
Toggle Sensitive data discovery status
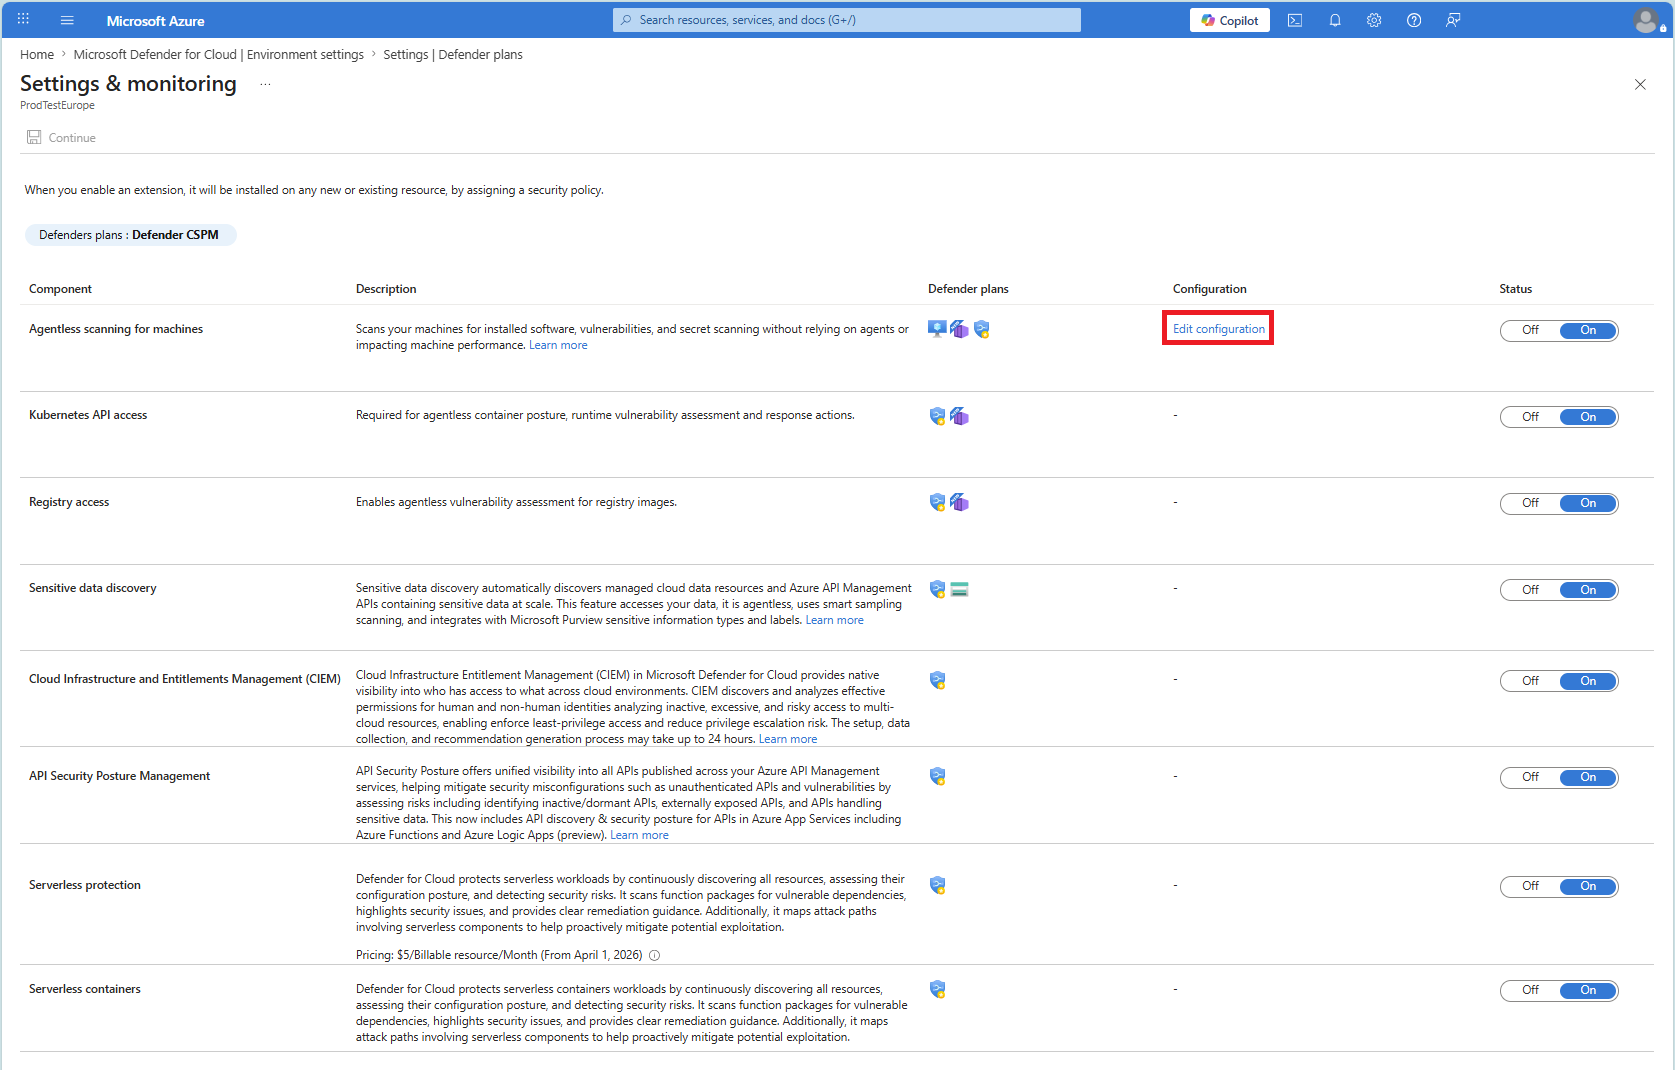pyautogui.click(x=1559, y=590)
